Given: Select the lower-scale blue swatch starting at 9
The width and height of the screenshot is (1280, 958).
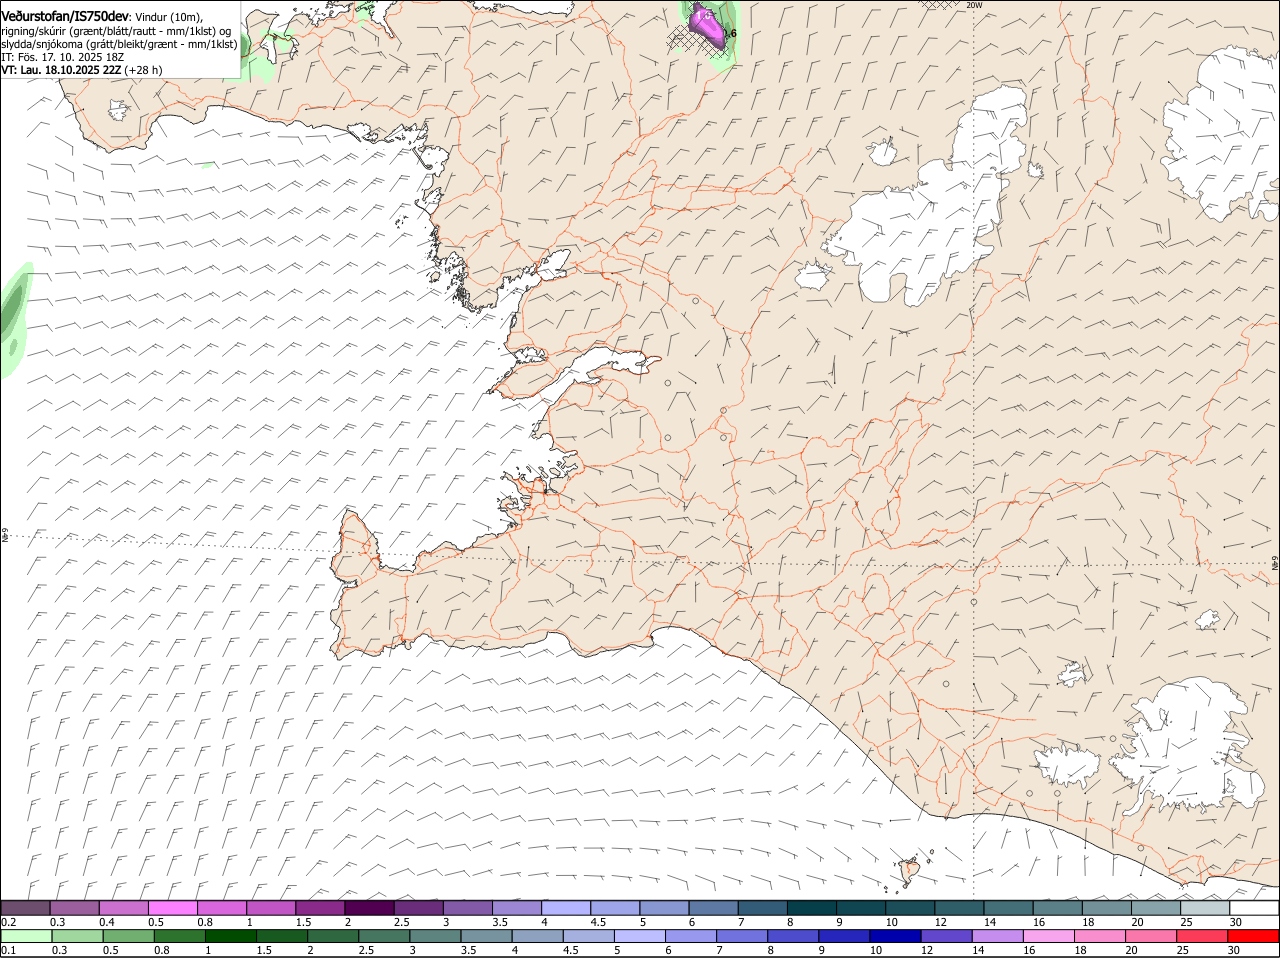Looking at the screenshot, I should [x=844, y=936].
